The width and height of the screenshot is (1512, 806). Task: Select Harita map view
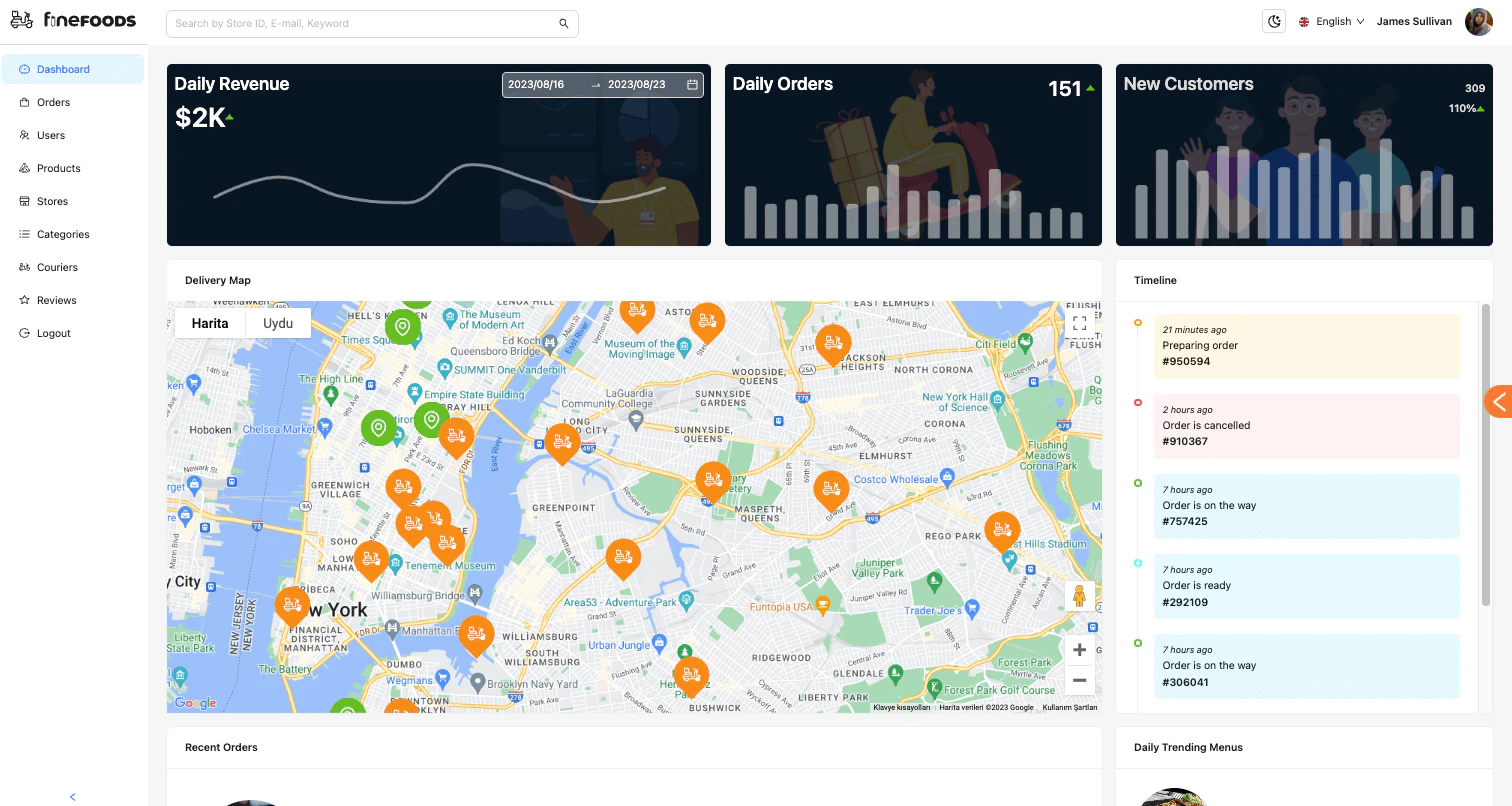click(x=210, y=323)
